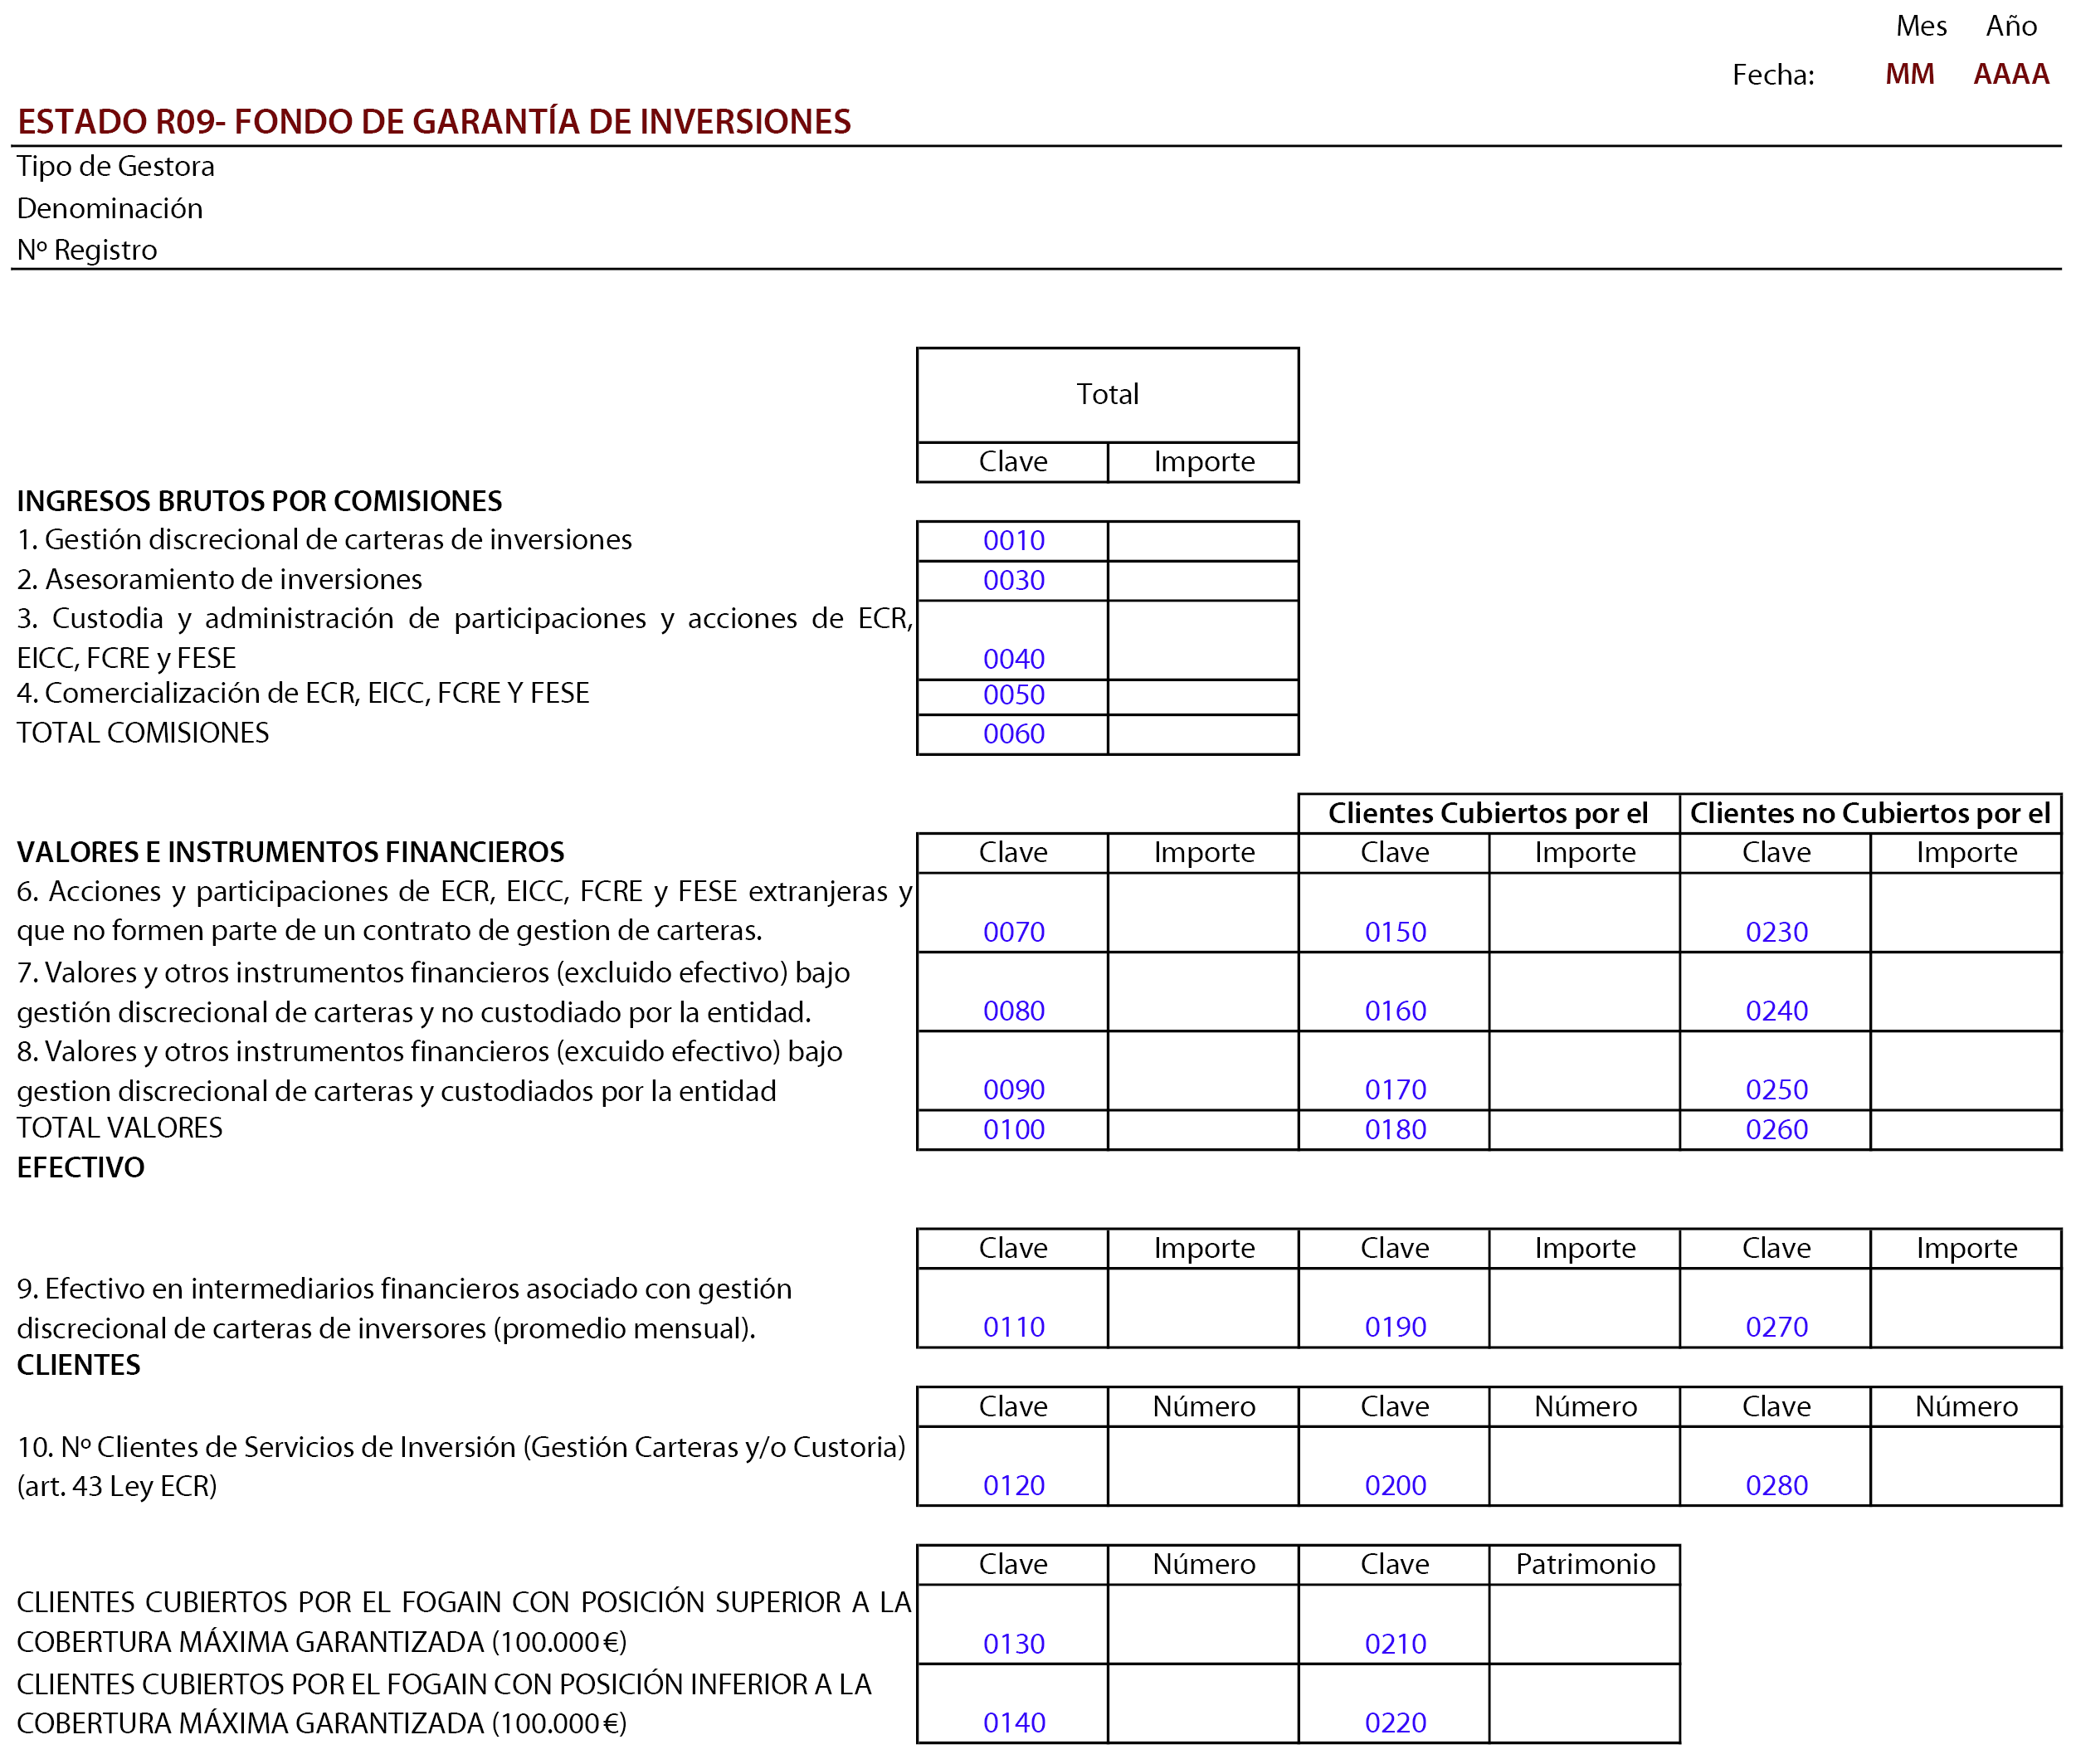This screenshot has height=1764, width=2076.
Task: Click the 'Tipo de Gestora' label
Action: [x=116, y=166]
